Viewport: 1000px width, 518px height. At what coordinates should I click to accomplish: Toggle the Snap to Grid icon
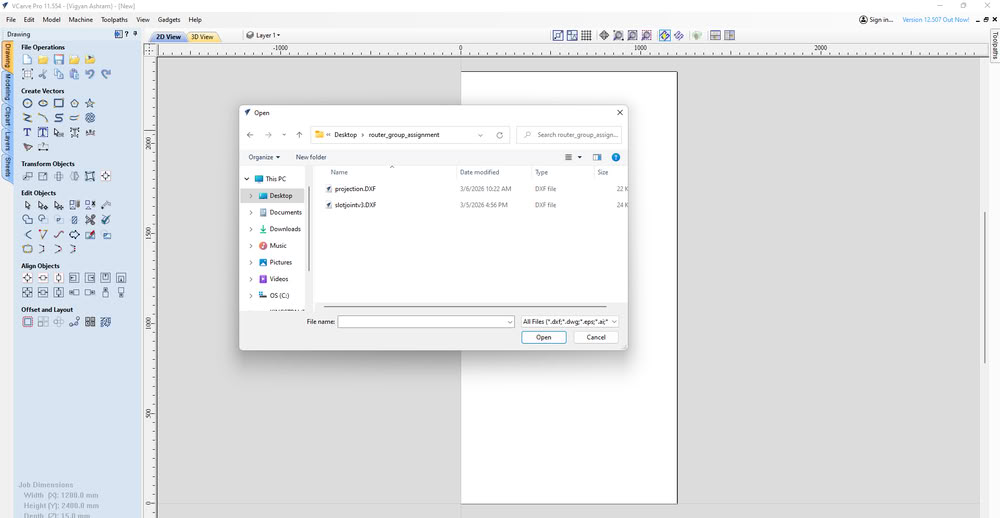click(586, 36)
